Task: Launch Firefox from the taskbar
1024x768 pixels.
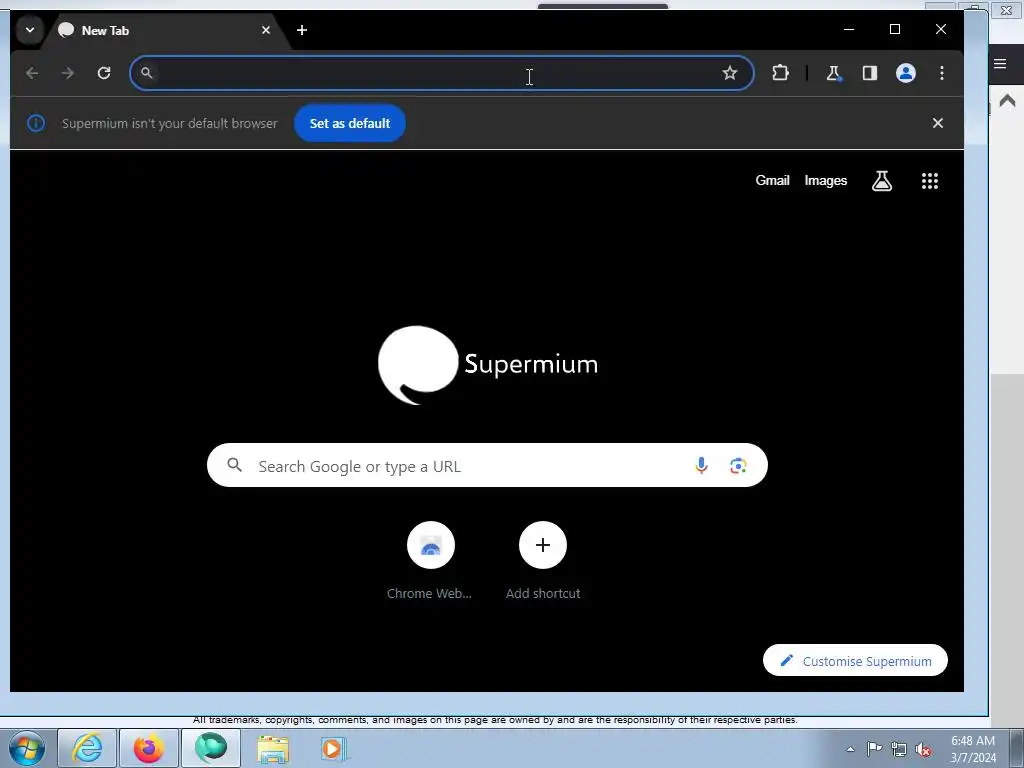Action: [x=148, y=748]
